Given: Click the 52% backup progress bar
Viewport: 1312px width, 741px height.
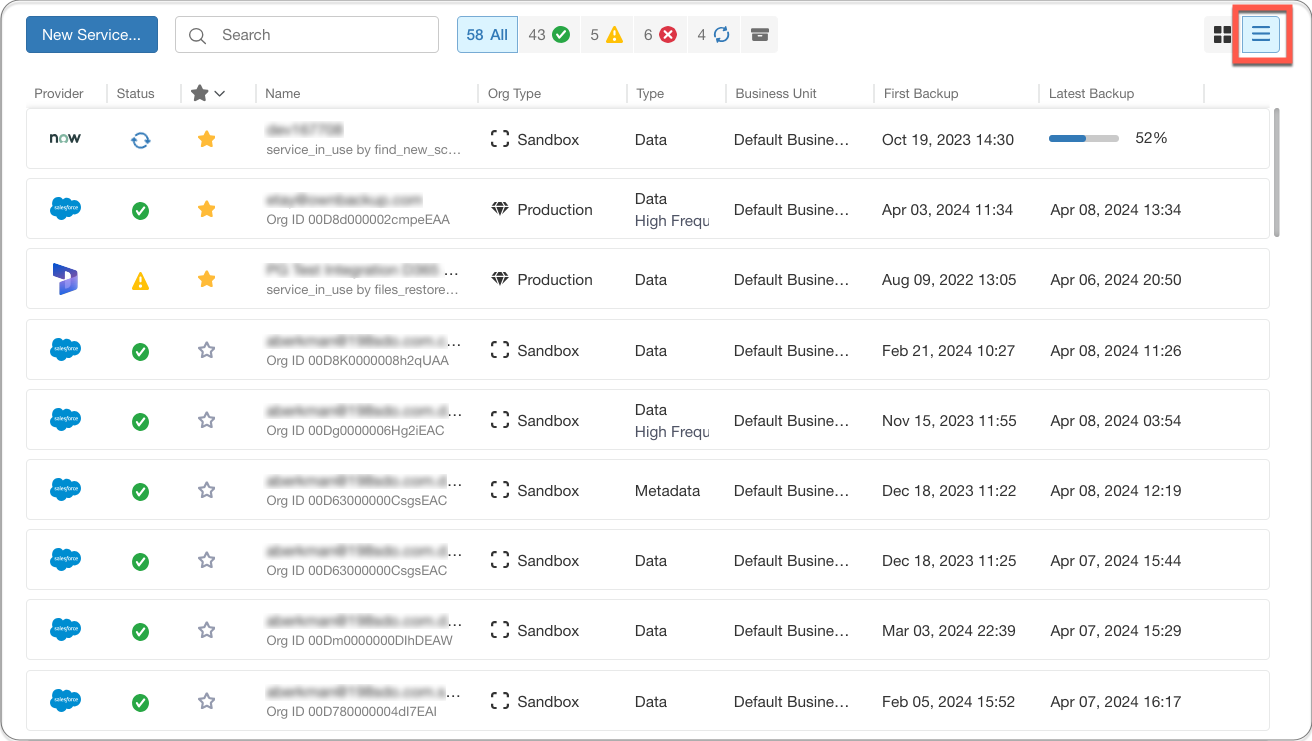Looking at the screenshot, I should [1084, 139].
